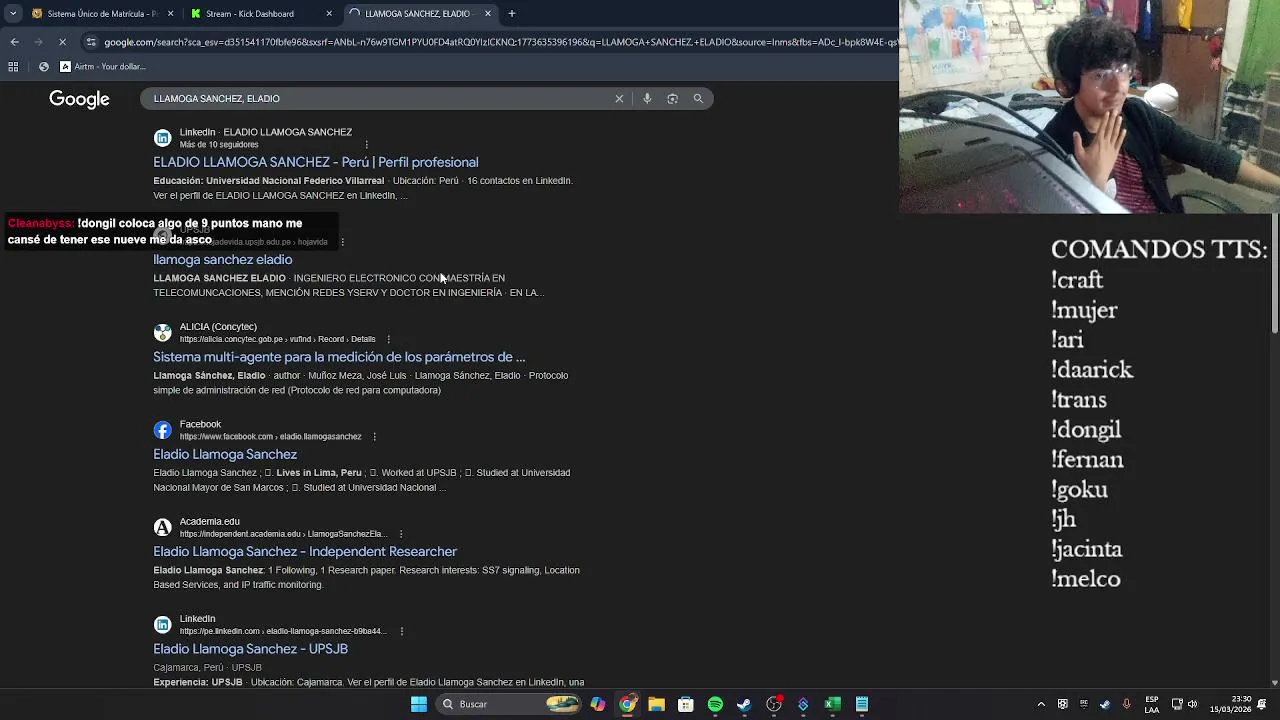The height and width of the screenshot is (720, 1280).
Task: Open Steam from the taskbar
Action: click(744, 704)
